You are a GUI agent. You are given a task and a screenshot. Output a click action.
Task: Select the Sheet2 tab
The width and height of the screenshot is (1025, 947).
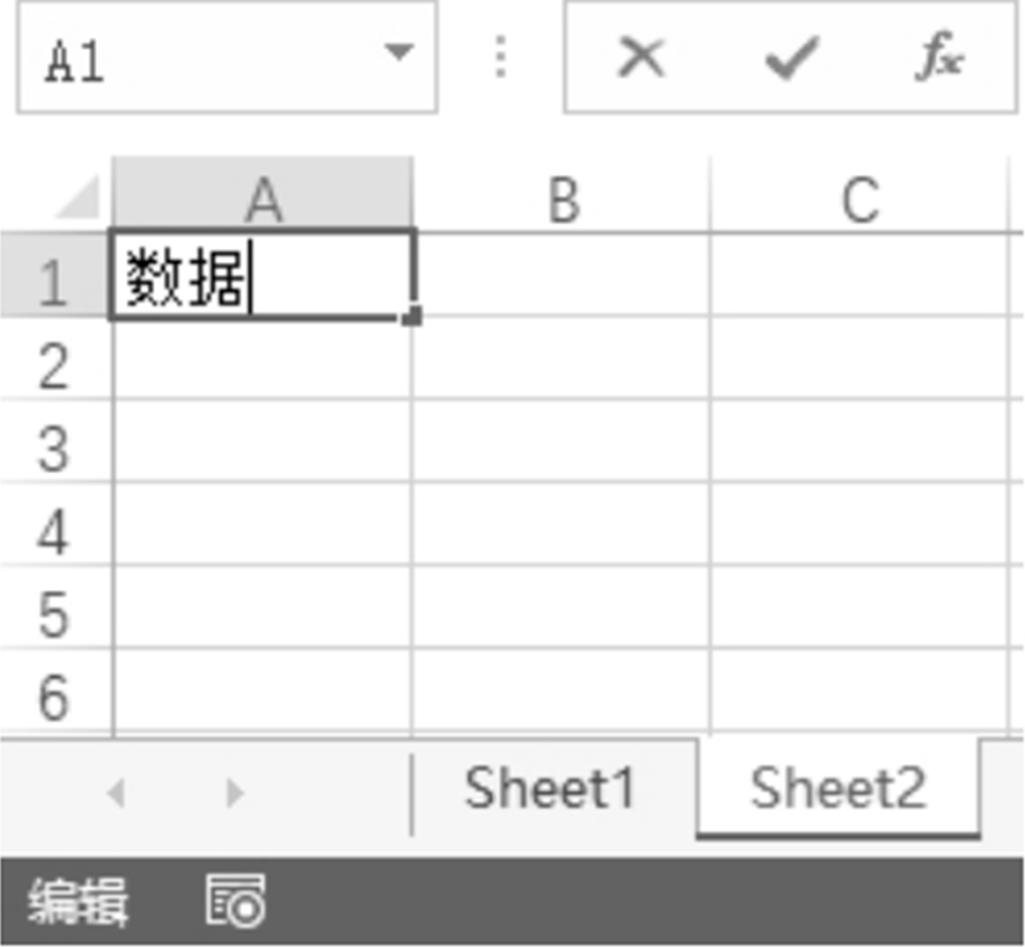click(x=838, y=789)
